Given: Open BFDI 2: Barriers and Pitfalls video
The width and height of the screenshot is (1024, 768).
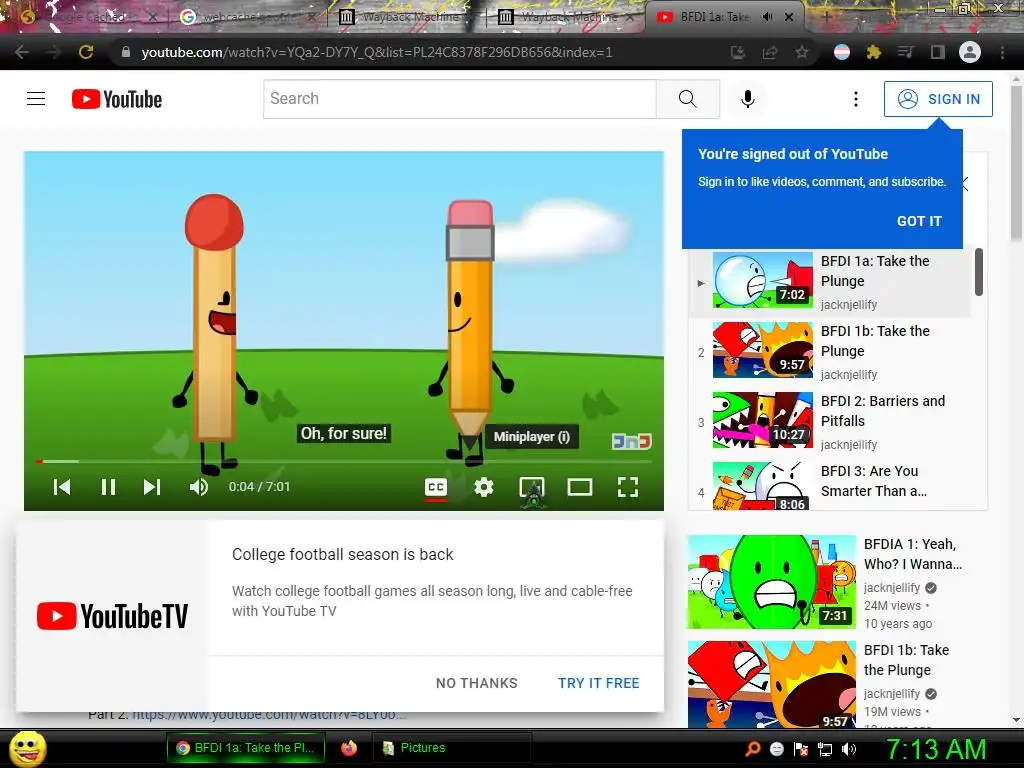Looking at the screenshot, I should [829, 421].
